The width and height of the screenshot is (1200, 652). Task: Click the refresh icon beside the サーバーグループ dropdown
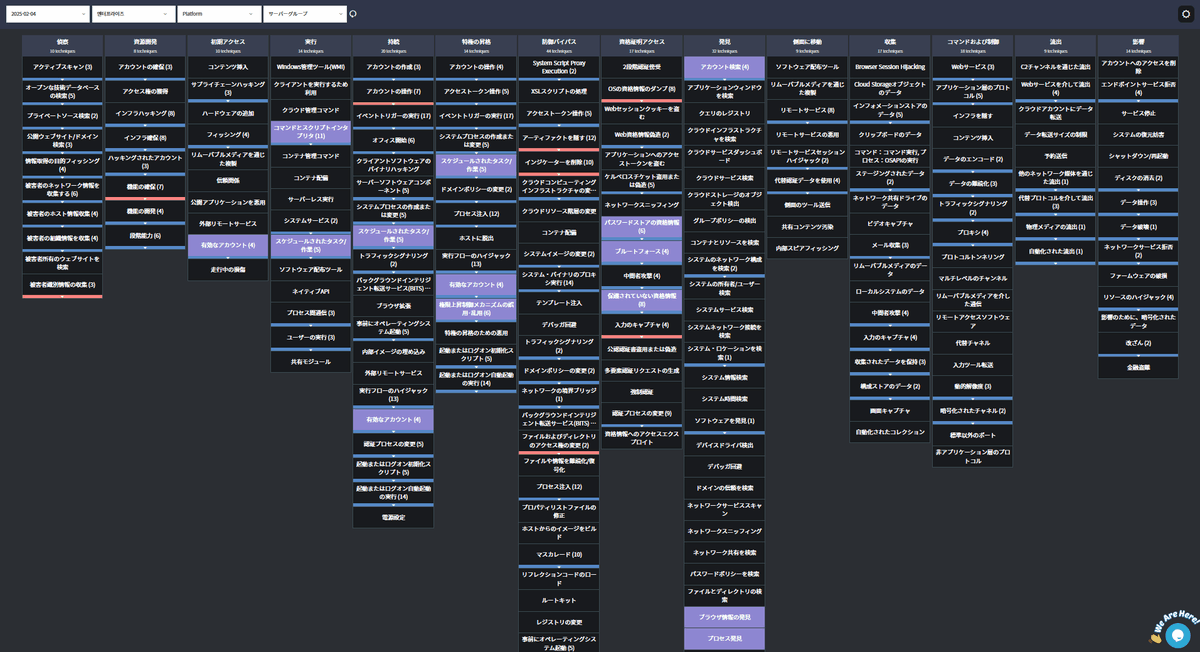(352, 14)
